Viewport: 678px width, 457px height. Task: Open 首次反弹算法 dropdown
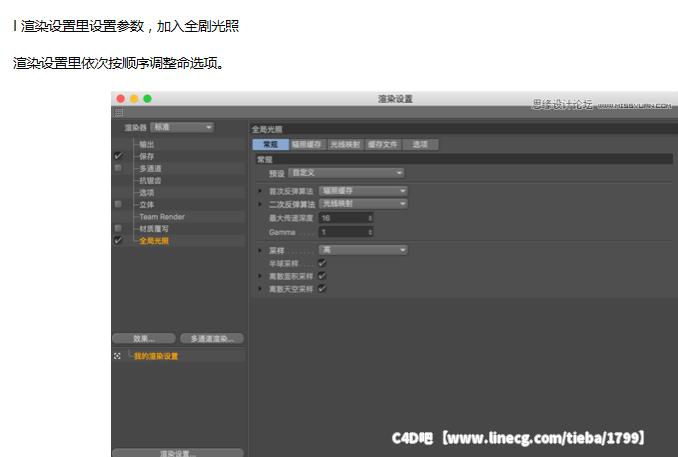[x=363, y=191]
